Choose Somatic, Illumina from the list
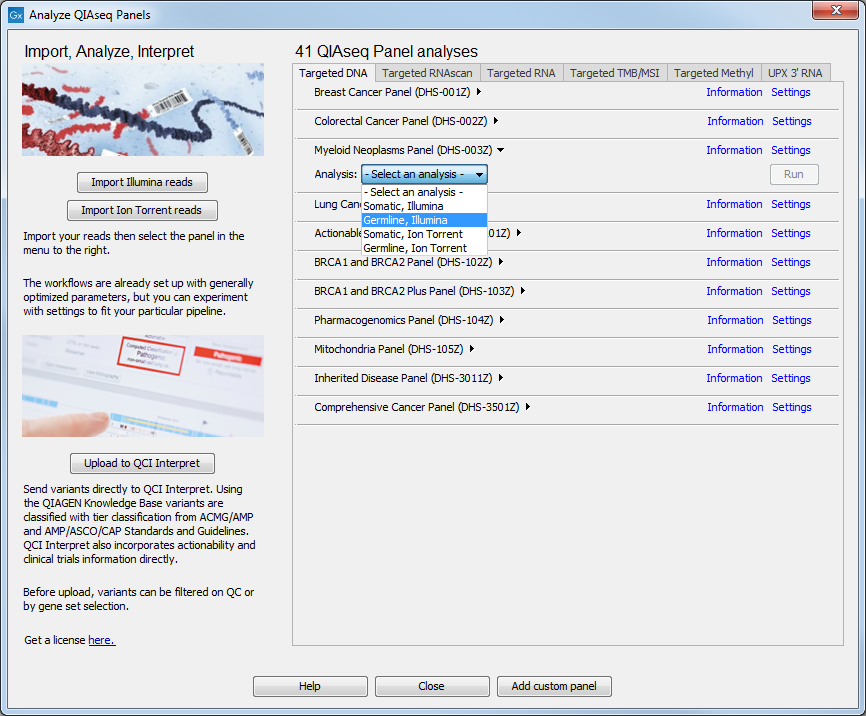This screenshot has width=866, height=716. click(x=424, y=206)
